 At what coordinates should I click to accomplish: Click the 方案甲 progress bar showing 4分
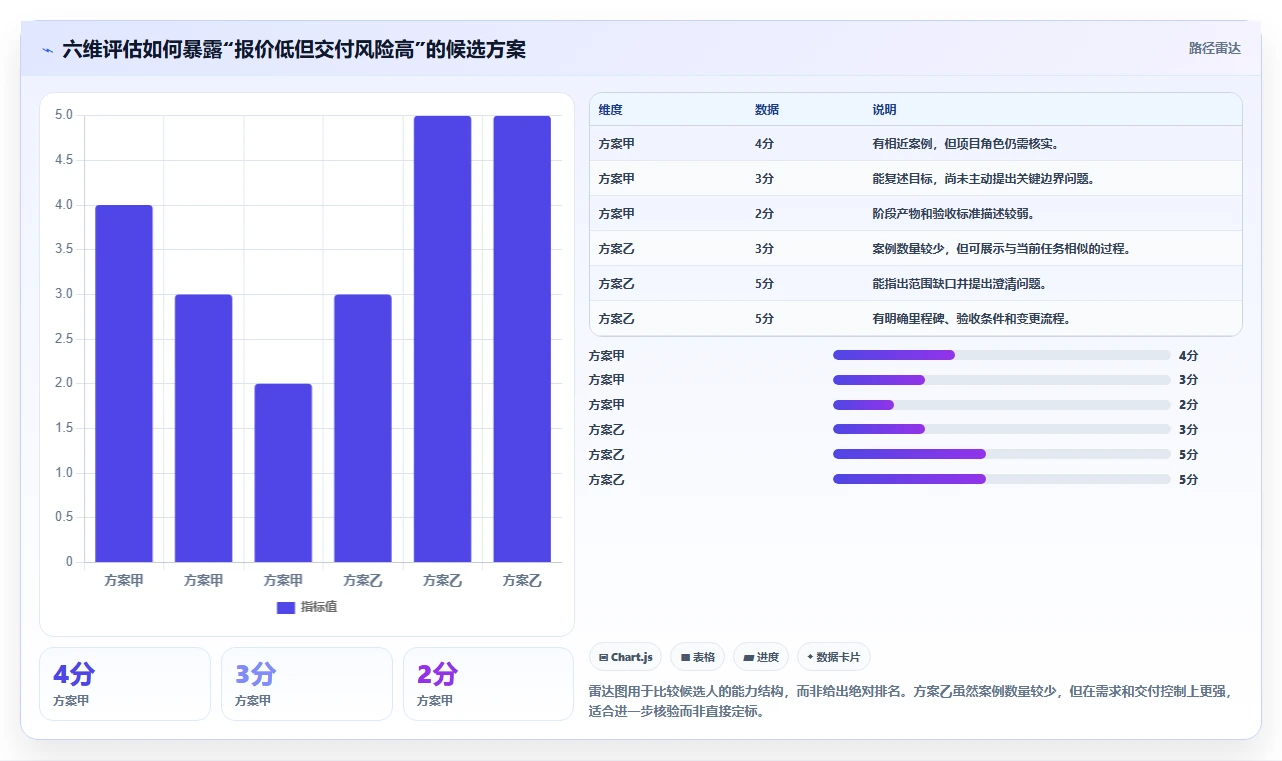pos(1001,355)
